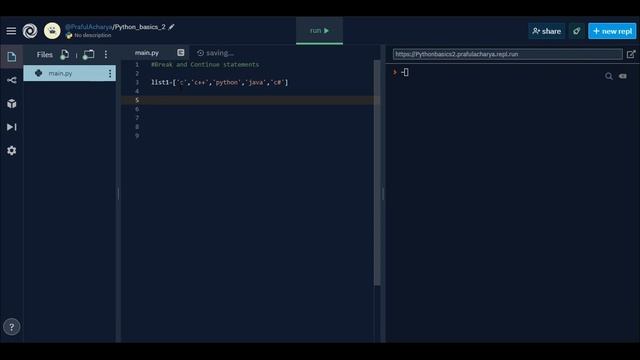Open the user avatar profile picture

(x=52, y=31)
